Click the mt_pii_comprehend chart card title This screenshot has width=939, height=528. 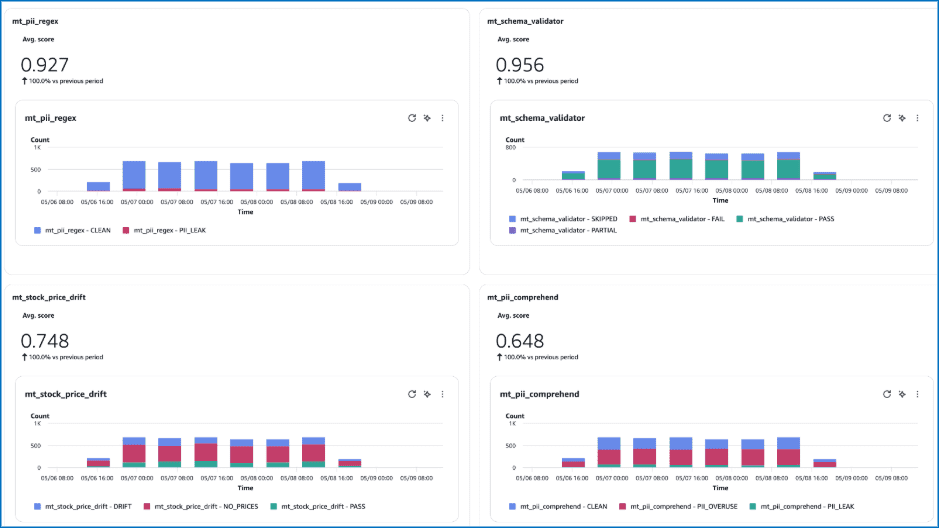click(x=540, y=395)
